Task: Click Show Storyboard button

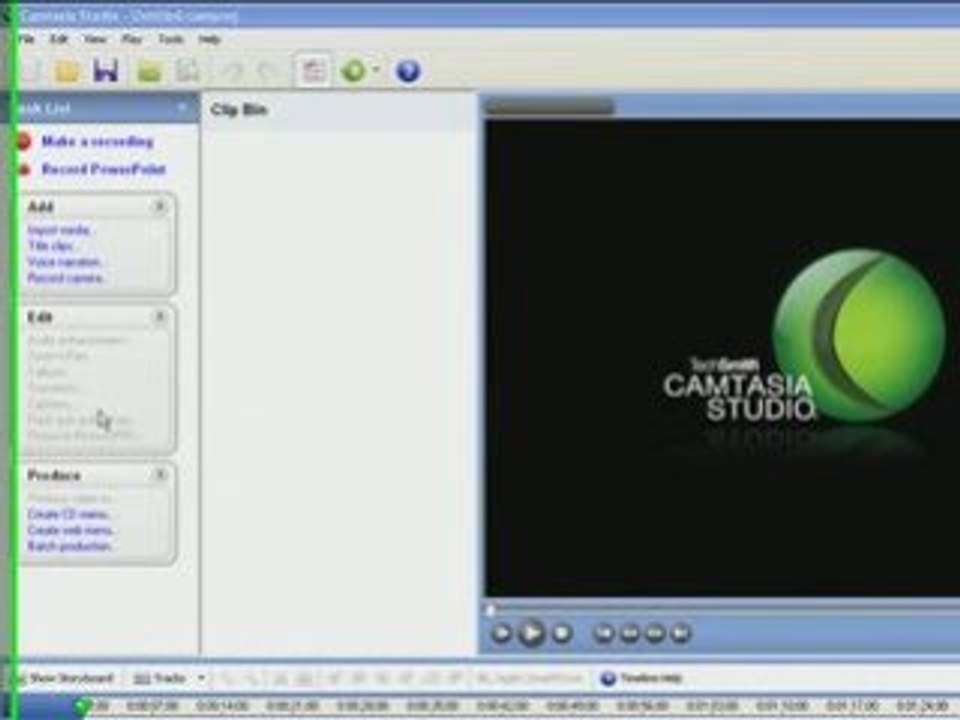Action: (66, 678)
